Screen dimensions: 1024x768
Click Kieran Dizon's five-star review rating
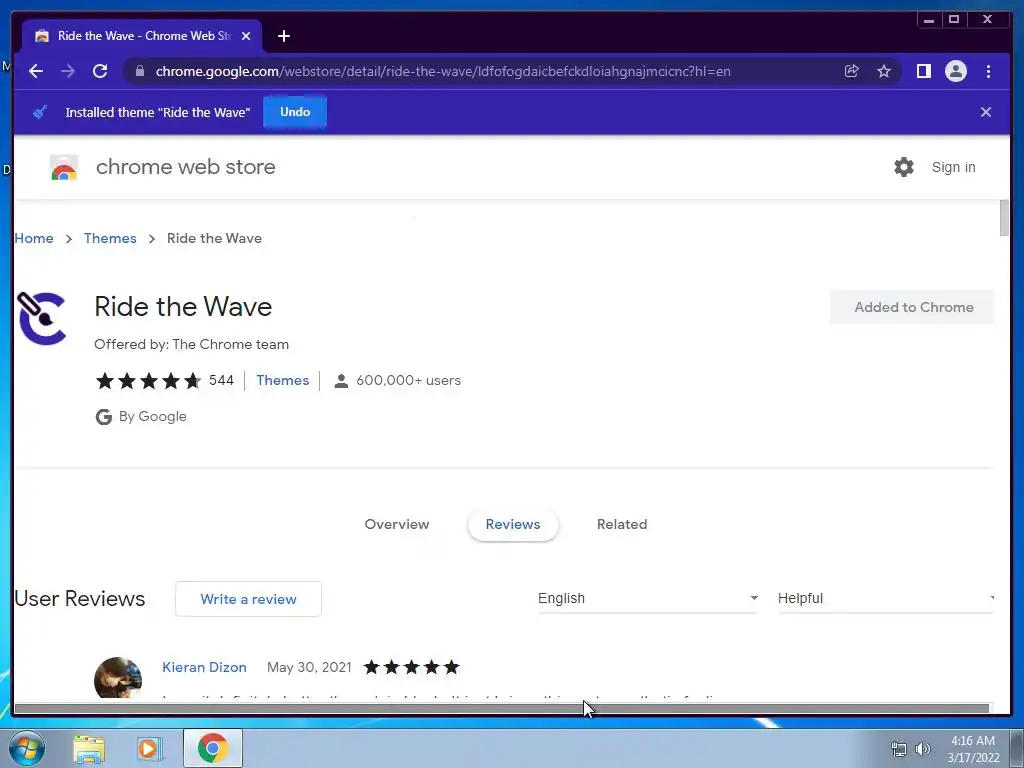coord(411,667)
